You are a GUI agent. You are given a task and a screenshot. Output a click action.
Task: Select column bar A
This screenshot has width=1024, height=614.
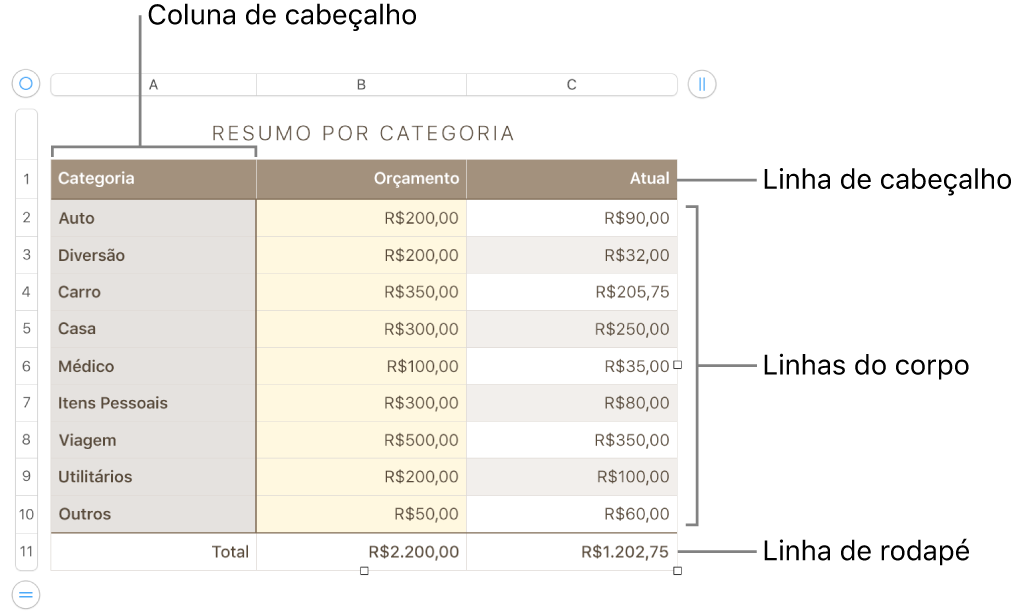point(152,84)
